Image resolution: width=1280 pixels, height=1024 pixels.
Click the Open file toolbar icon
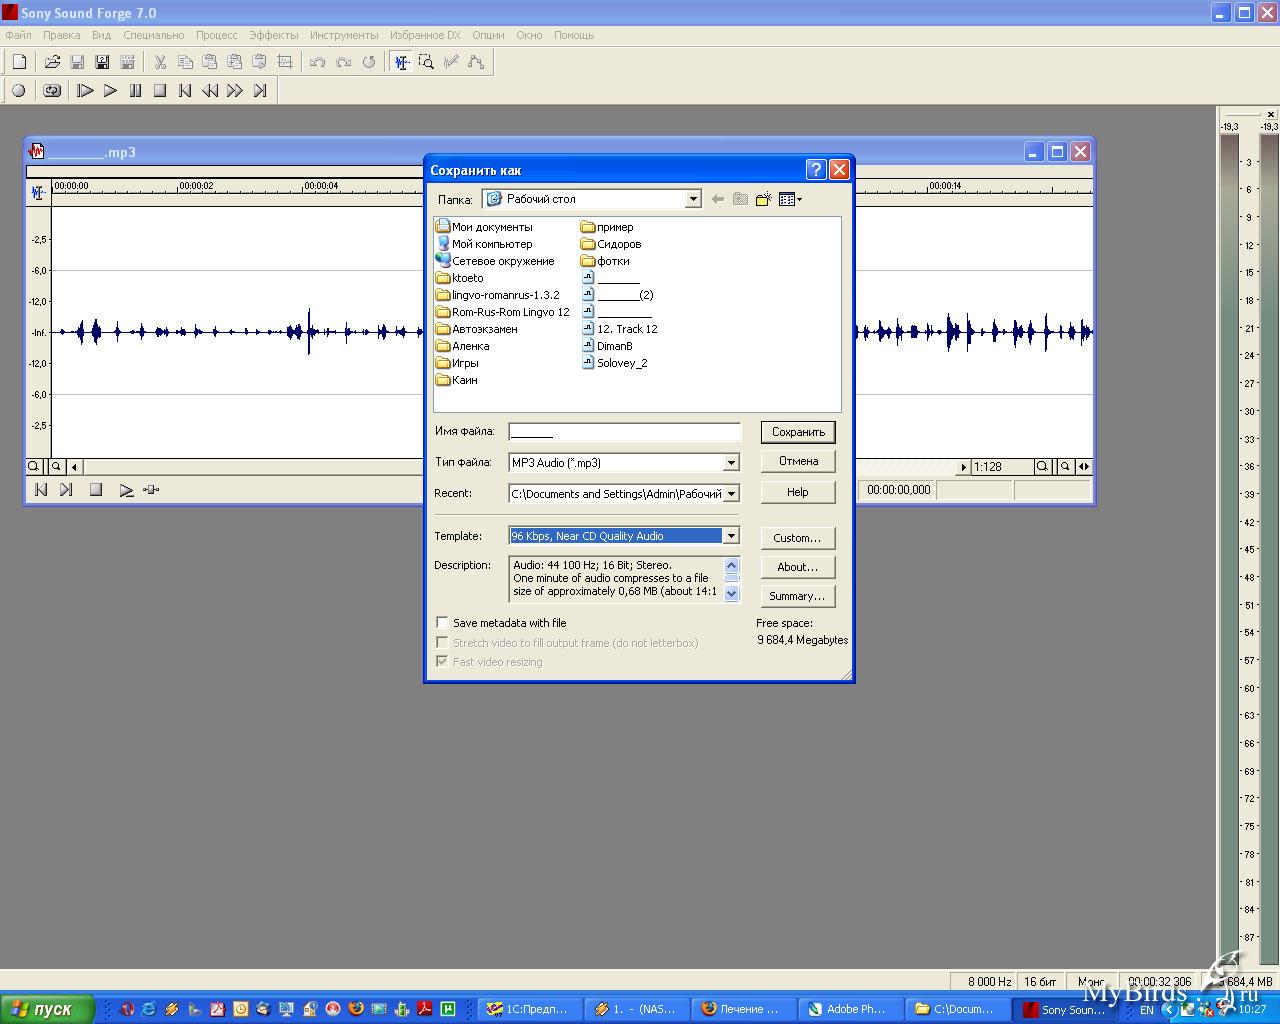point(52,62)
